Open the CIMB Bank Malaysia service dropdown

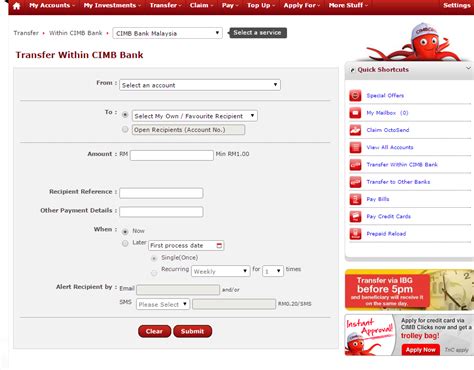click(x=167, y=33)
